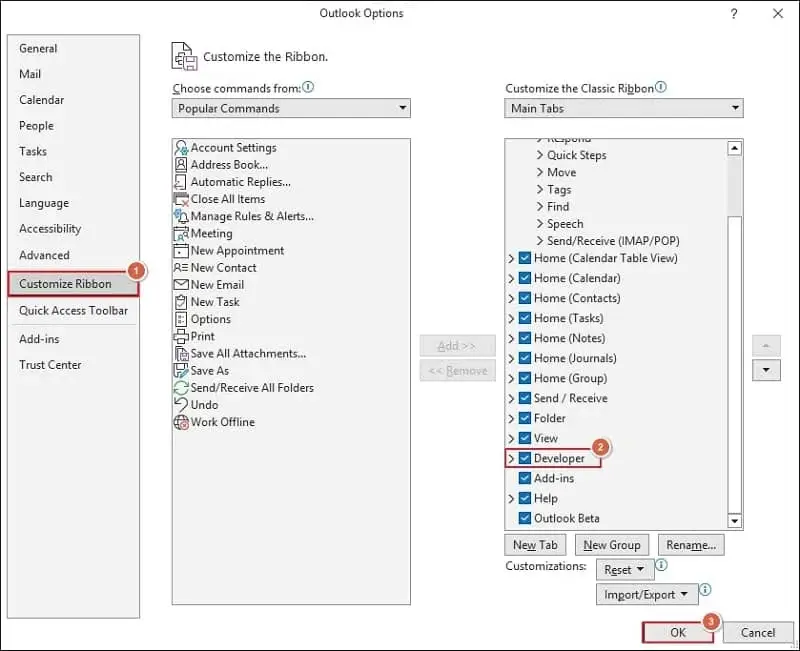Image resolution: width=800 pixels, height=651 pixels.
Task: Select the Send/Receive All Folders icon
Action: (x=183, y=387)
